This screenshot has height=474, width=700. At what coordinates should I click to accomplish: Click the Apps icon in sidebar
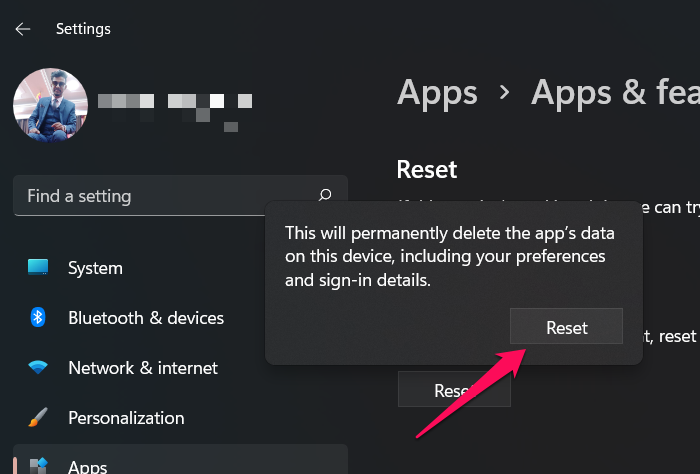point(38,465)
